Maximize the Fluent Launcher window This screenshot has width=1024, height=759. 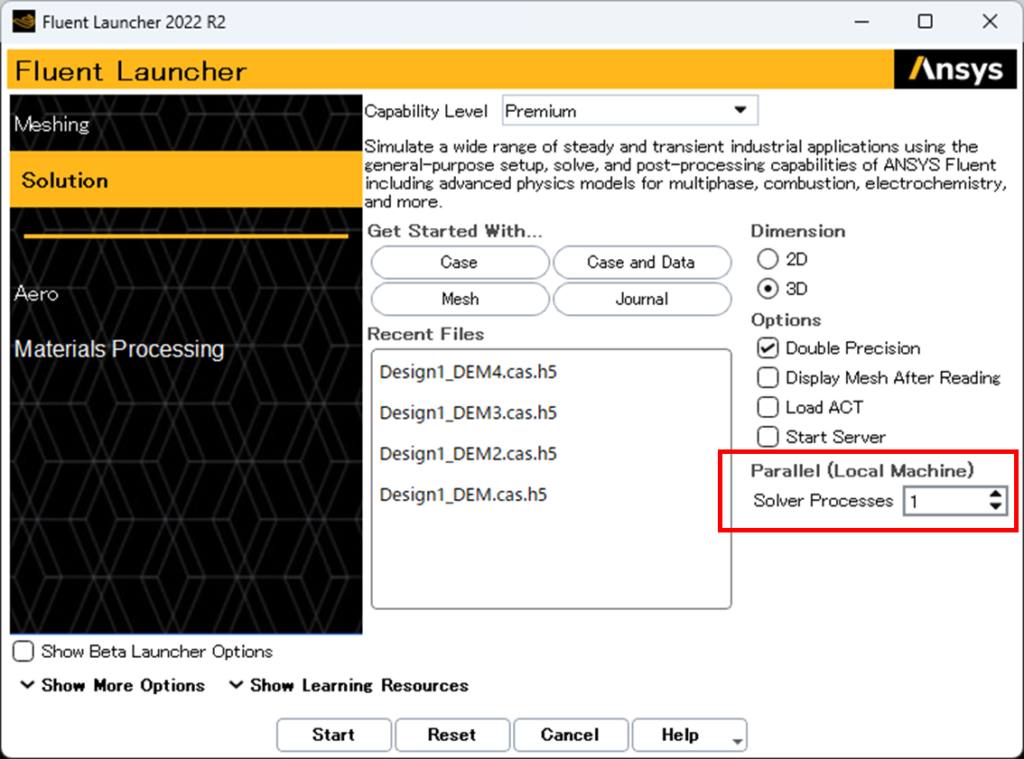coord(925,22)
